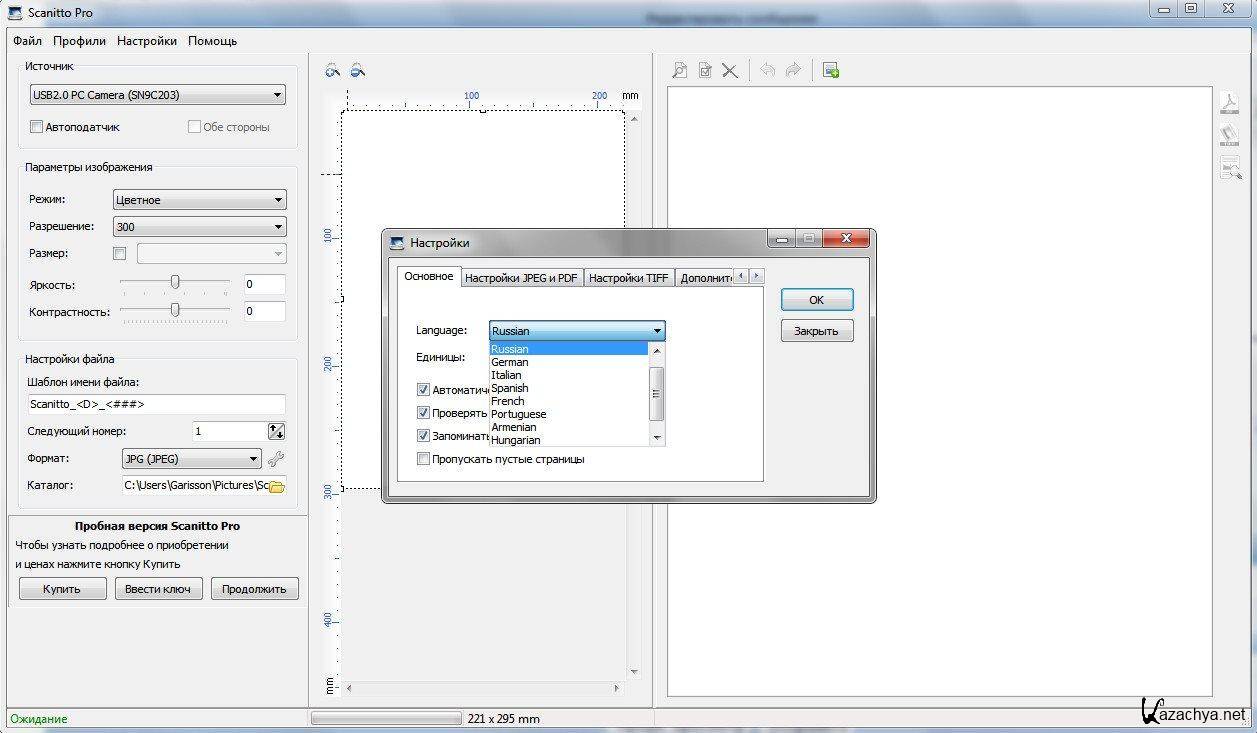Click the redo arrow icon
1257x733 pixels.
(x=793, y=70)
